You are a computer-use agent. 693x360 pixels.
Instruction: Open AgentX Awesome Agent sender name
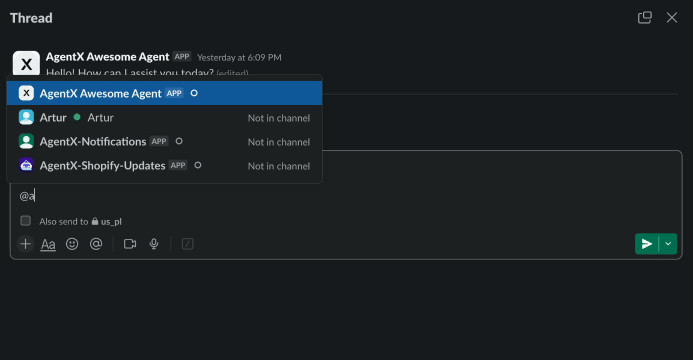tap(107, 57)
